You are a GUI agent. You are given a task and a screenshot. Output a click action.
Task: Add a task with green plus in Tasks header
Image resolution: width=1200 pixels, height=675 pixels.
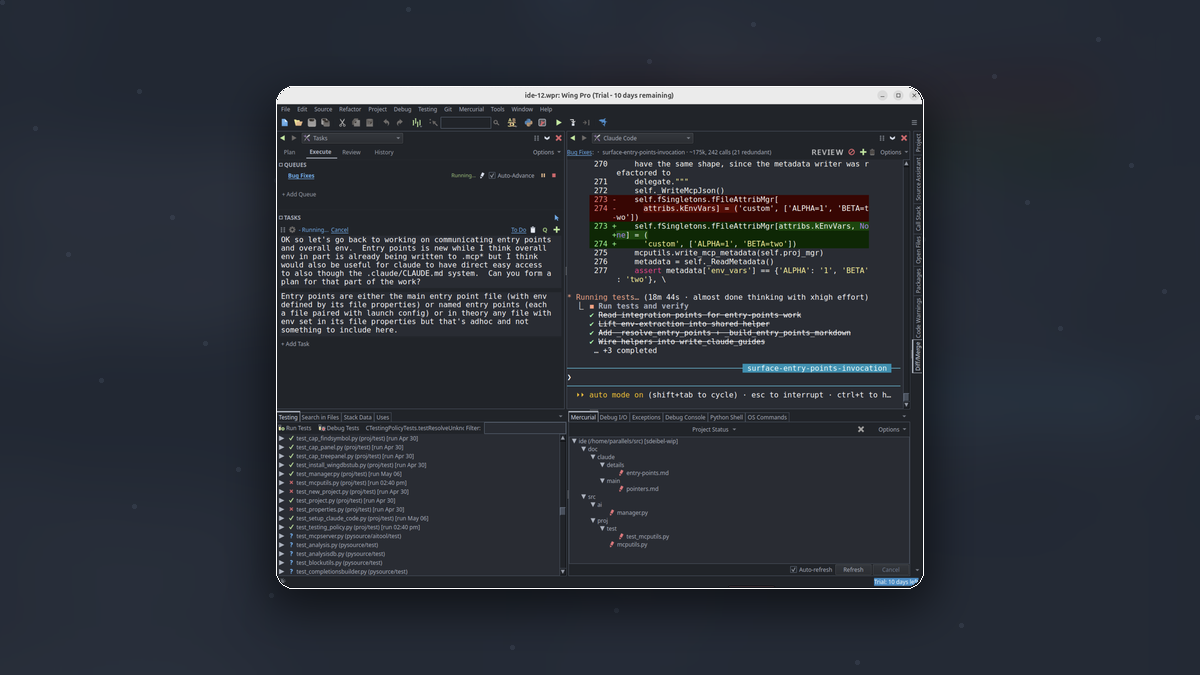tap(556, 230)
